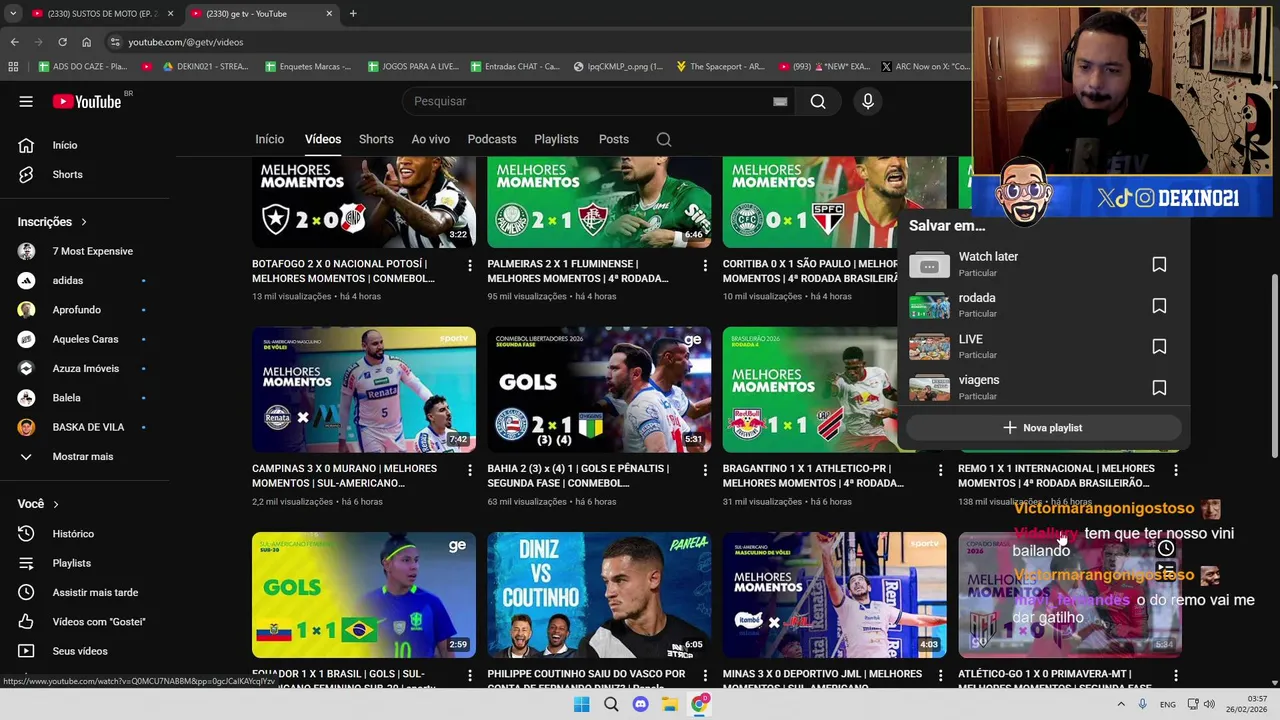Image resolution: width=1280 pixels, height=720 pixels.
Task: Toggle save to viagens playlist bookmark
Action: pos(1159,388)
